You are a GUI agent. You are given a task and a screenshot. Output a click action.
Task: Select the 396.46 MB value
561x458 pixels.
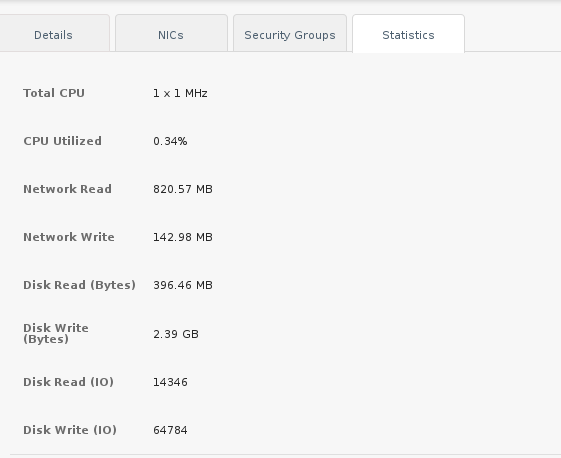[183, 285]
